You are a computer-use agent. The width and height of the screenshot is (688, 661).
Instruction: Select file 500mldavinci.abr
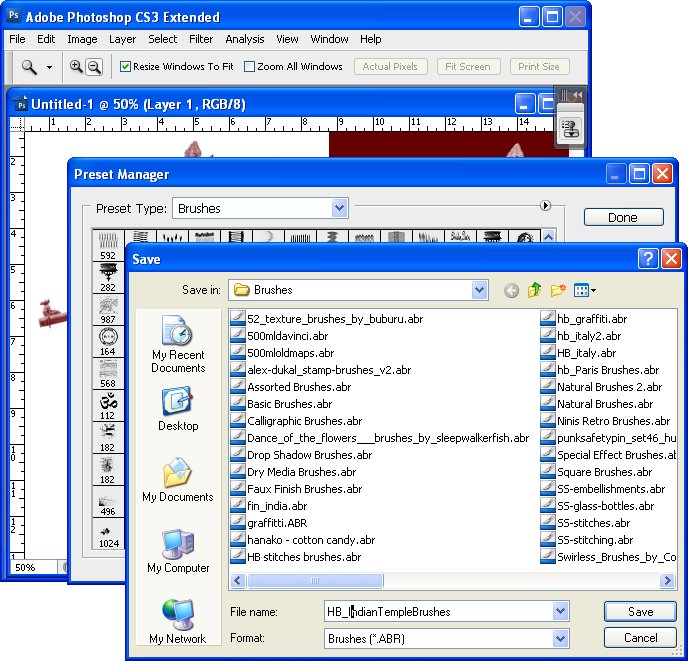tap(280, 336)
